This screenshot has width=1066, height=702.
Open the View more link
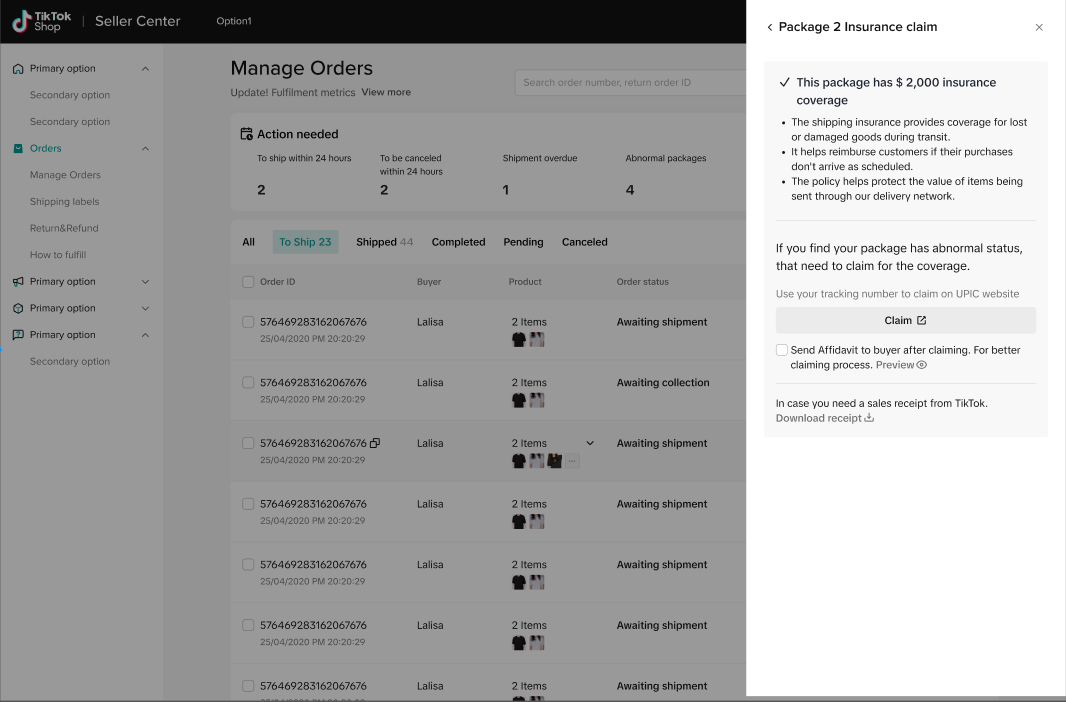(386, 92)
